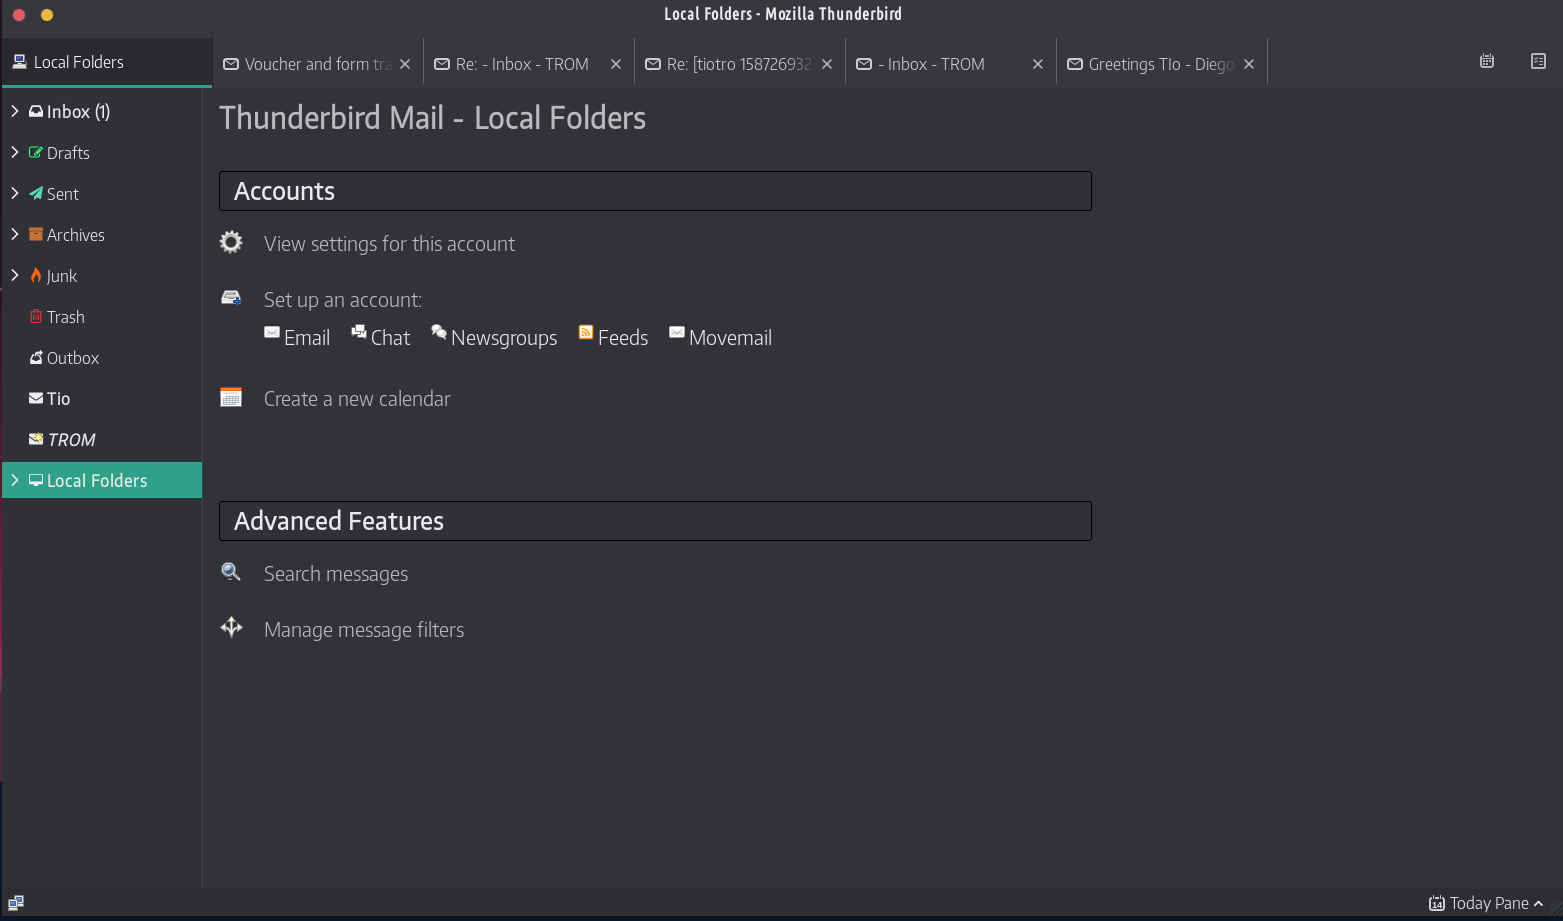The height and width of the screenshot is (921, 1563).
Task: Close the Greetings TIo - Diego tab
Action: (x=1249, y=64)
